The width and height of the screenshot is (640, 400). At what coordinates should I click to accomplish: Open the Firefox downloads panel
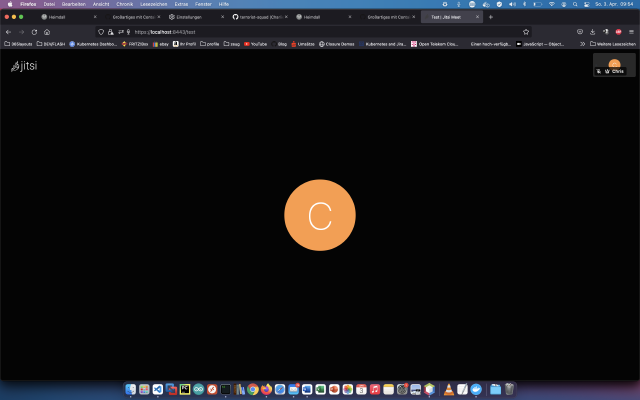pos(593,32)
